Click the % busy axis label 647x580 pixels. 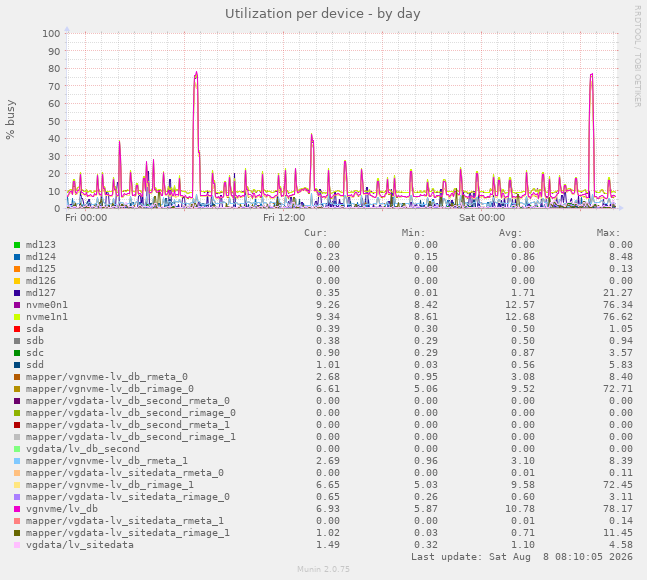pos(10,120)
